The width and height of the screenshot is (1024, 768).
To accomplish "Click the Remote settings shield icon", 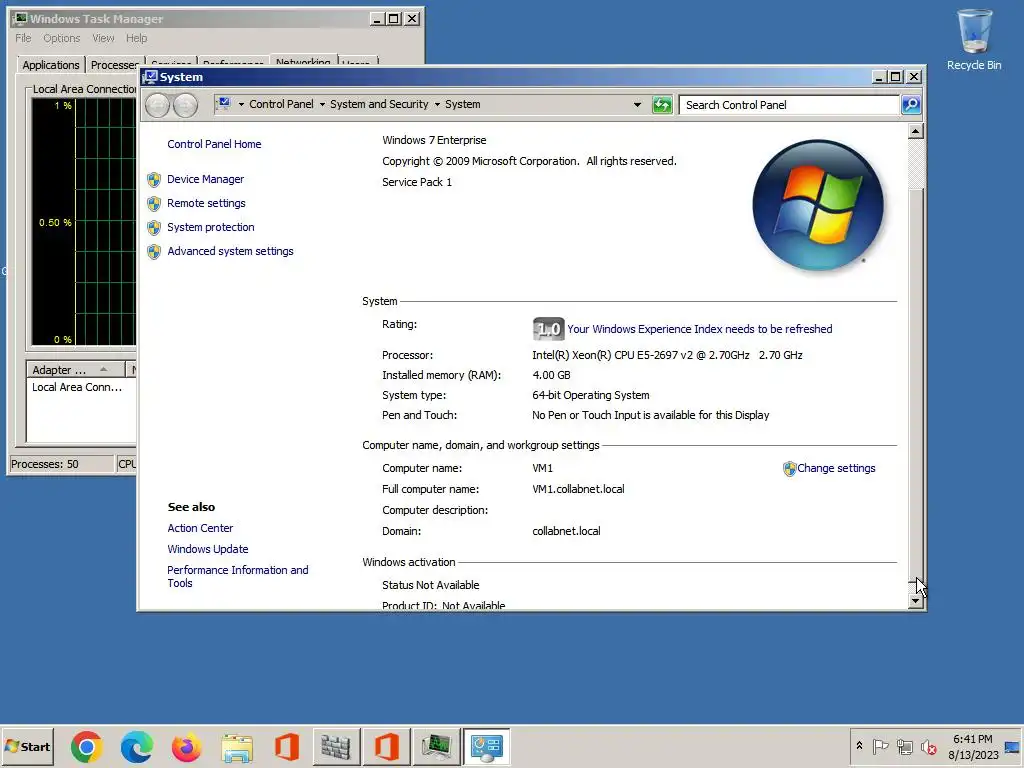I will pyautogui.click(x=154, y=204).
